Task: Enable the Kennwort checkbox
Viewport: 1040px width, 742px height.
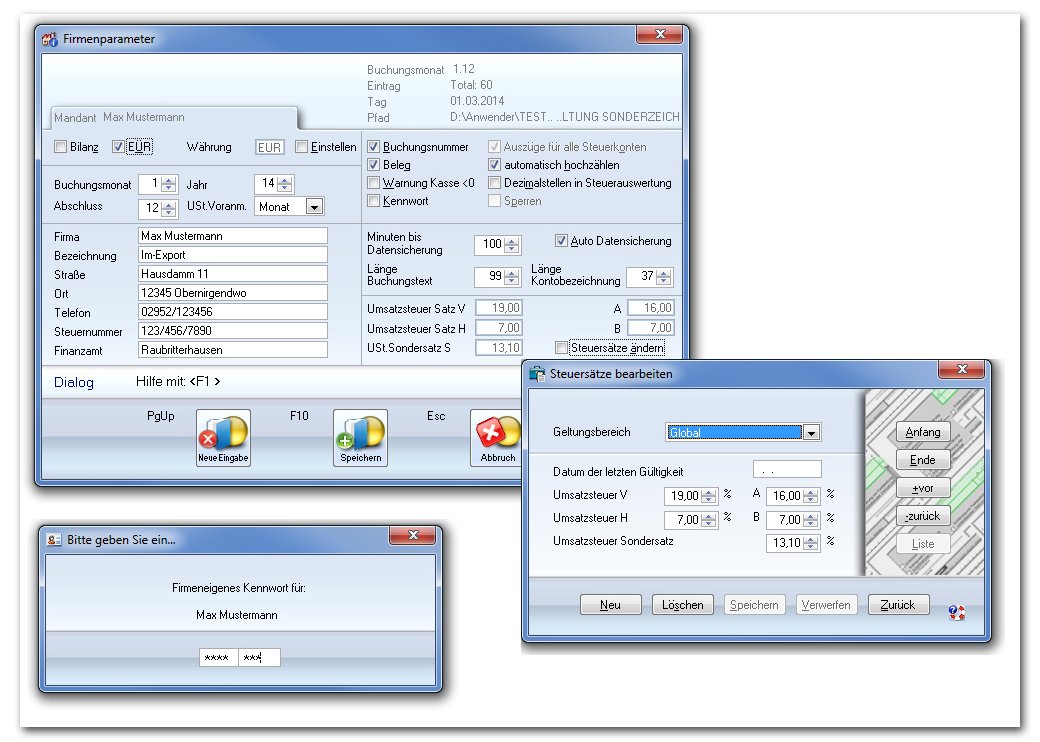Action: pyautogui.click(x=373, y=201)
